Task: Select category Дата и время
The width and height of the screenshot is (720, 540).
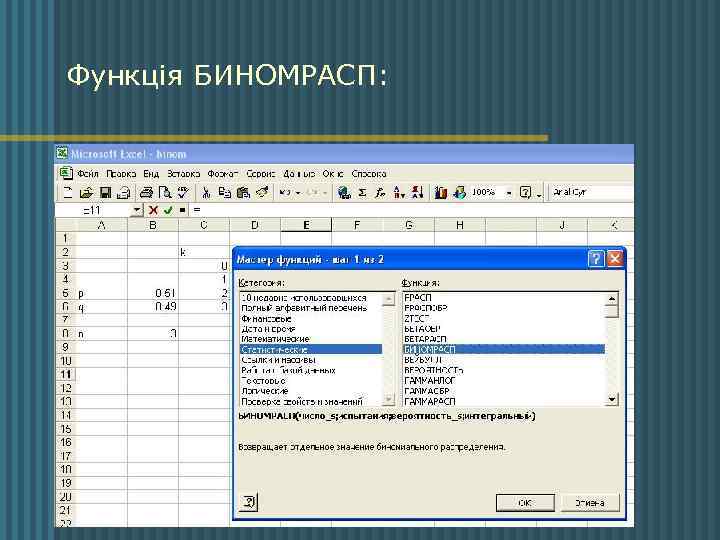Action: [310, 329]
